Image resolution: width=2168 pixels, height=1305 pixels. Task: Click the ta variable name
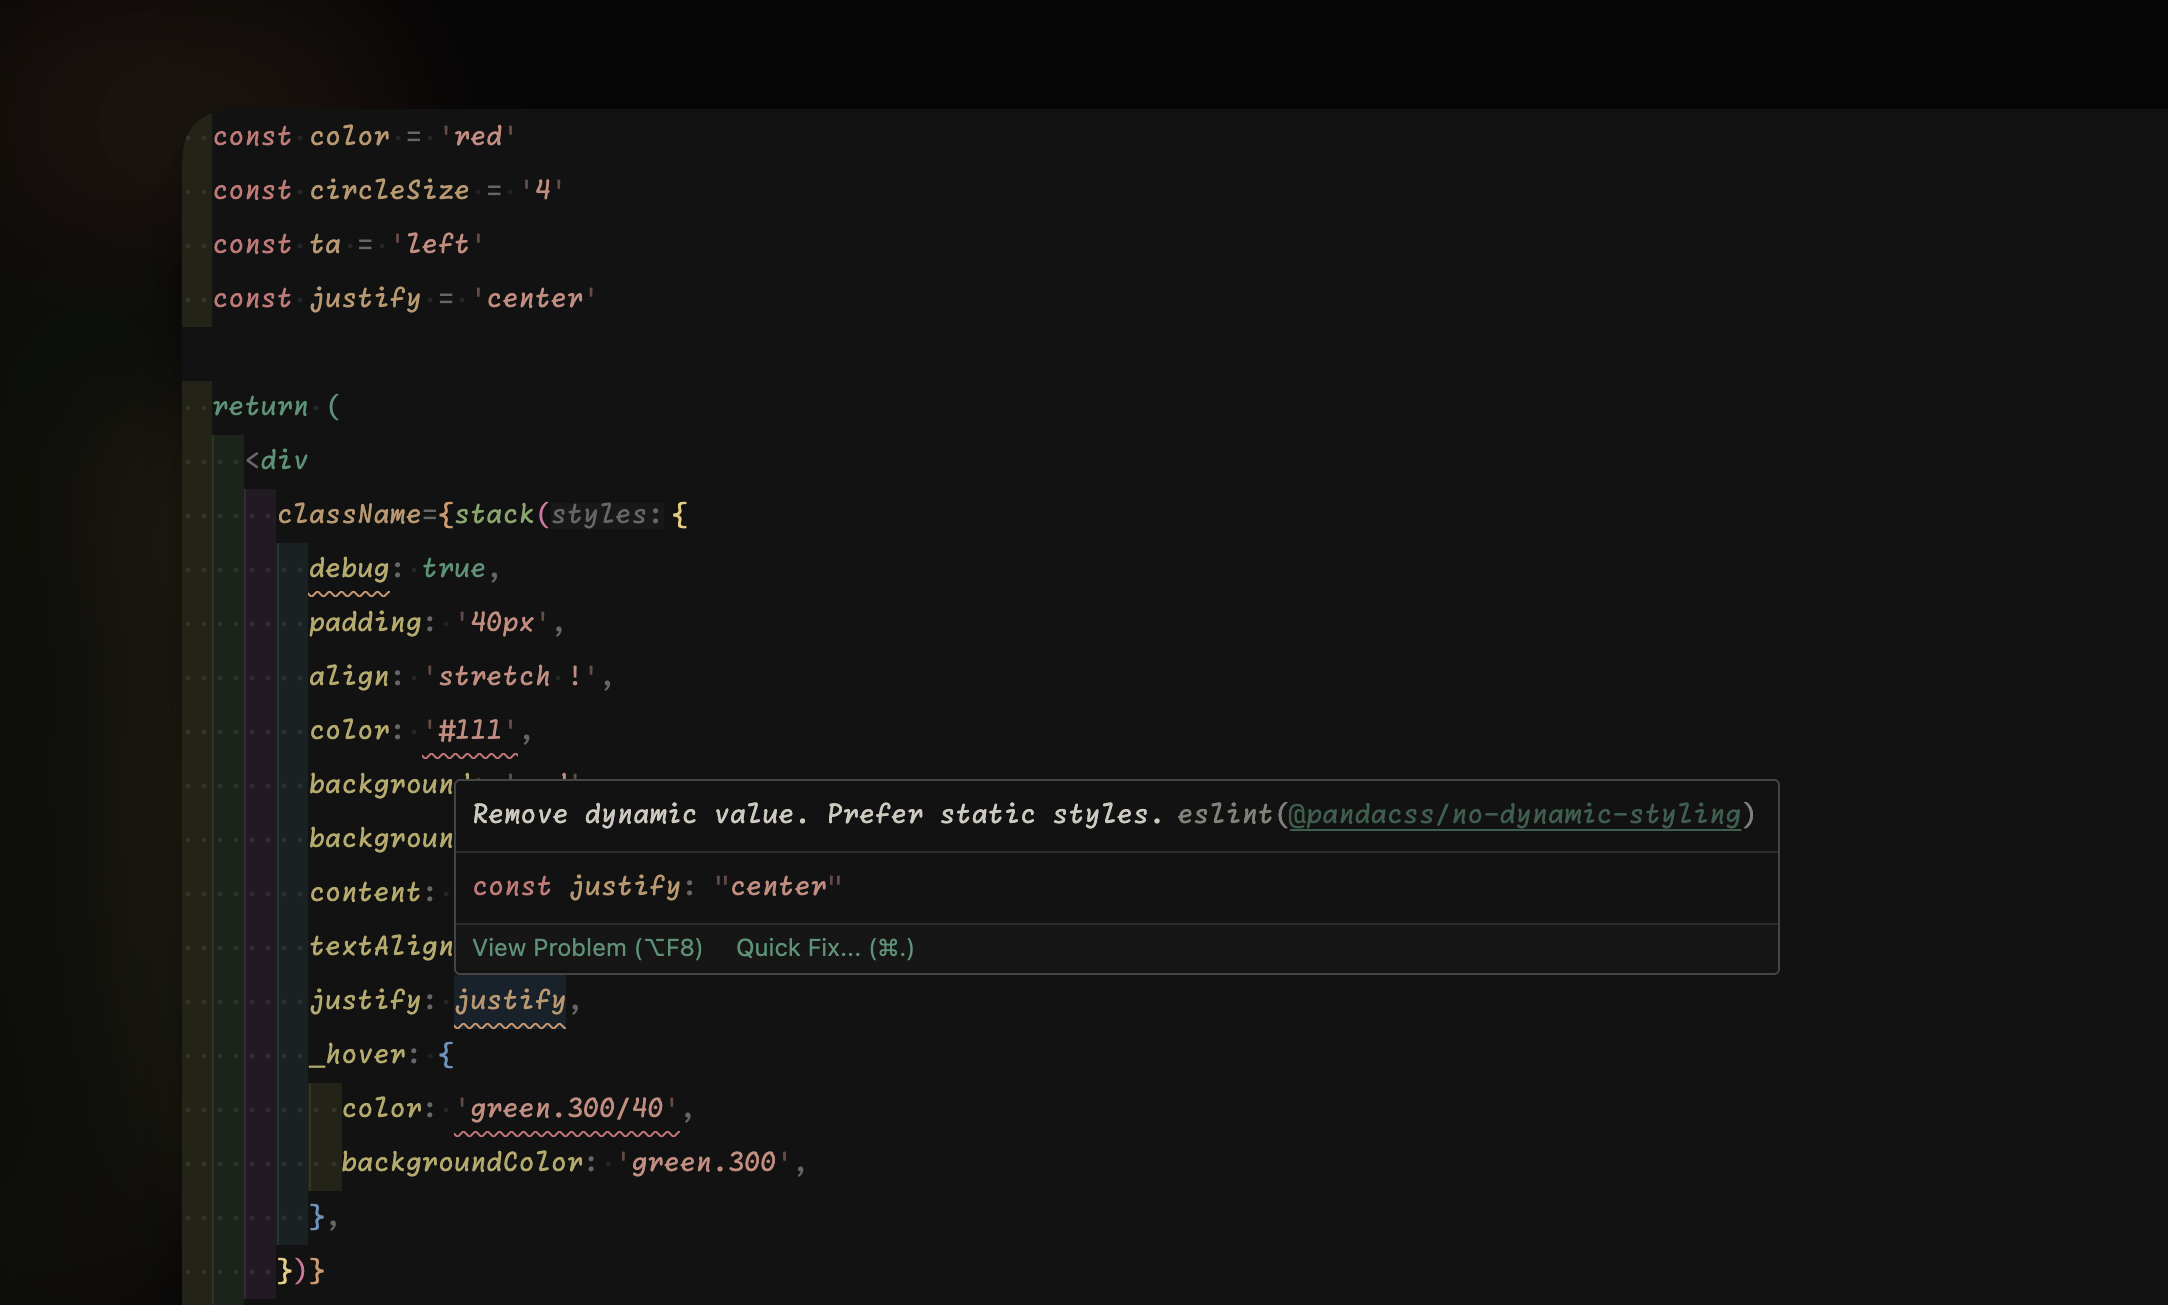click(x=325, y=244)
